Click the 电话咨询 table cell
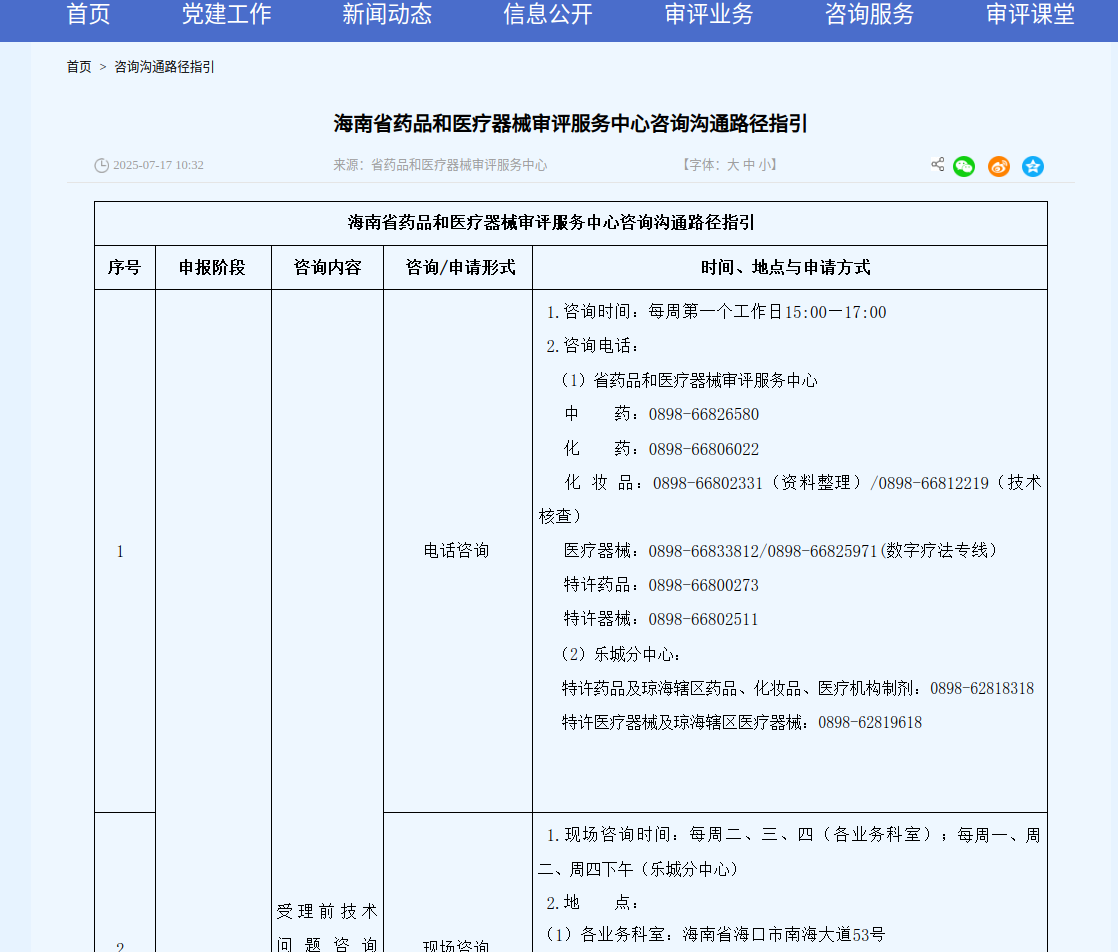Image resolution: width=1118 pixels, height=952 pixels. [457, 551]
